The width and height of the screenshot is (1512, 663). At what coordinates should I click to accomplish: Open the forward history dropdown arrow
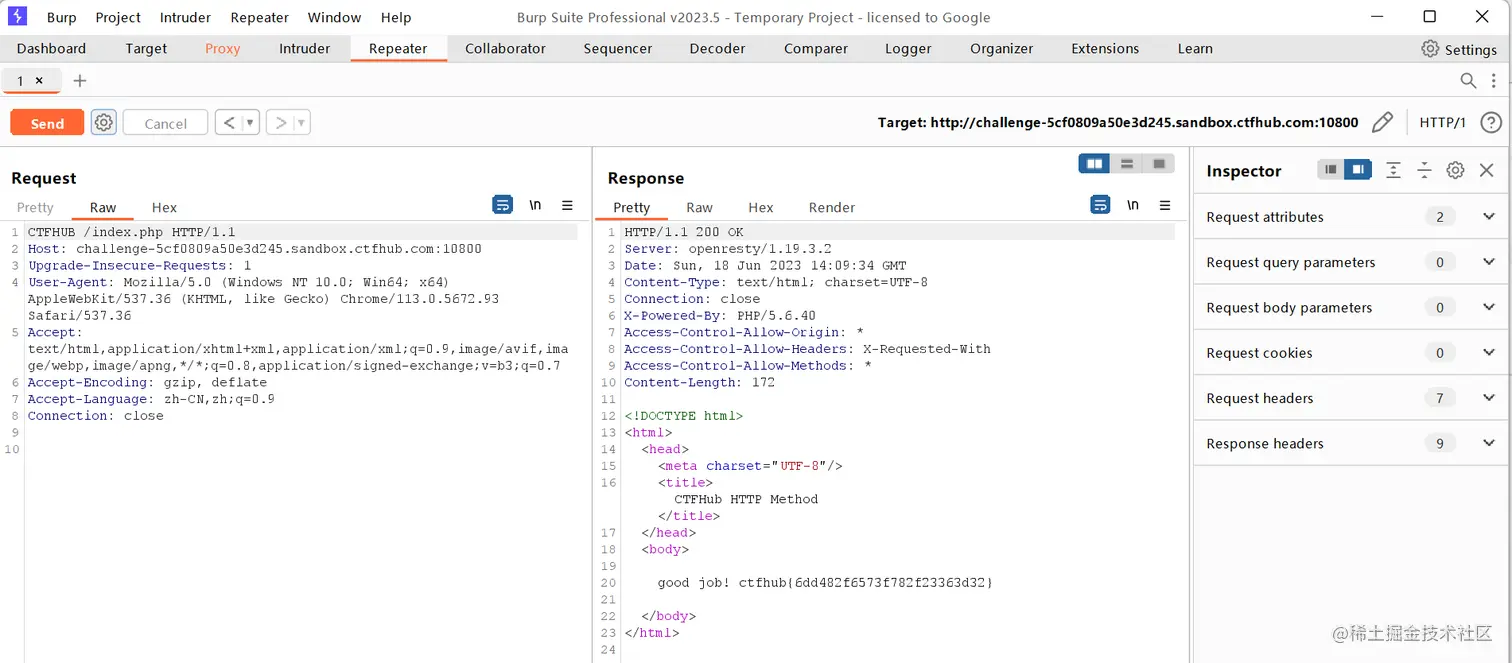301,122
